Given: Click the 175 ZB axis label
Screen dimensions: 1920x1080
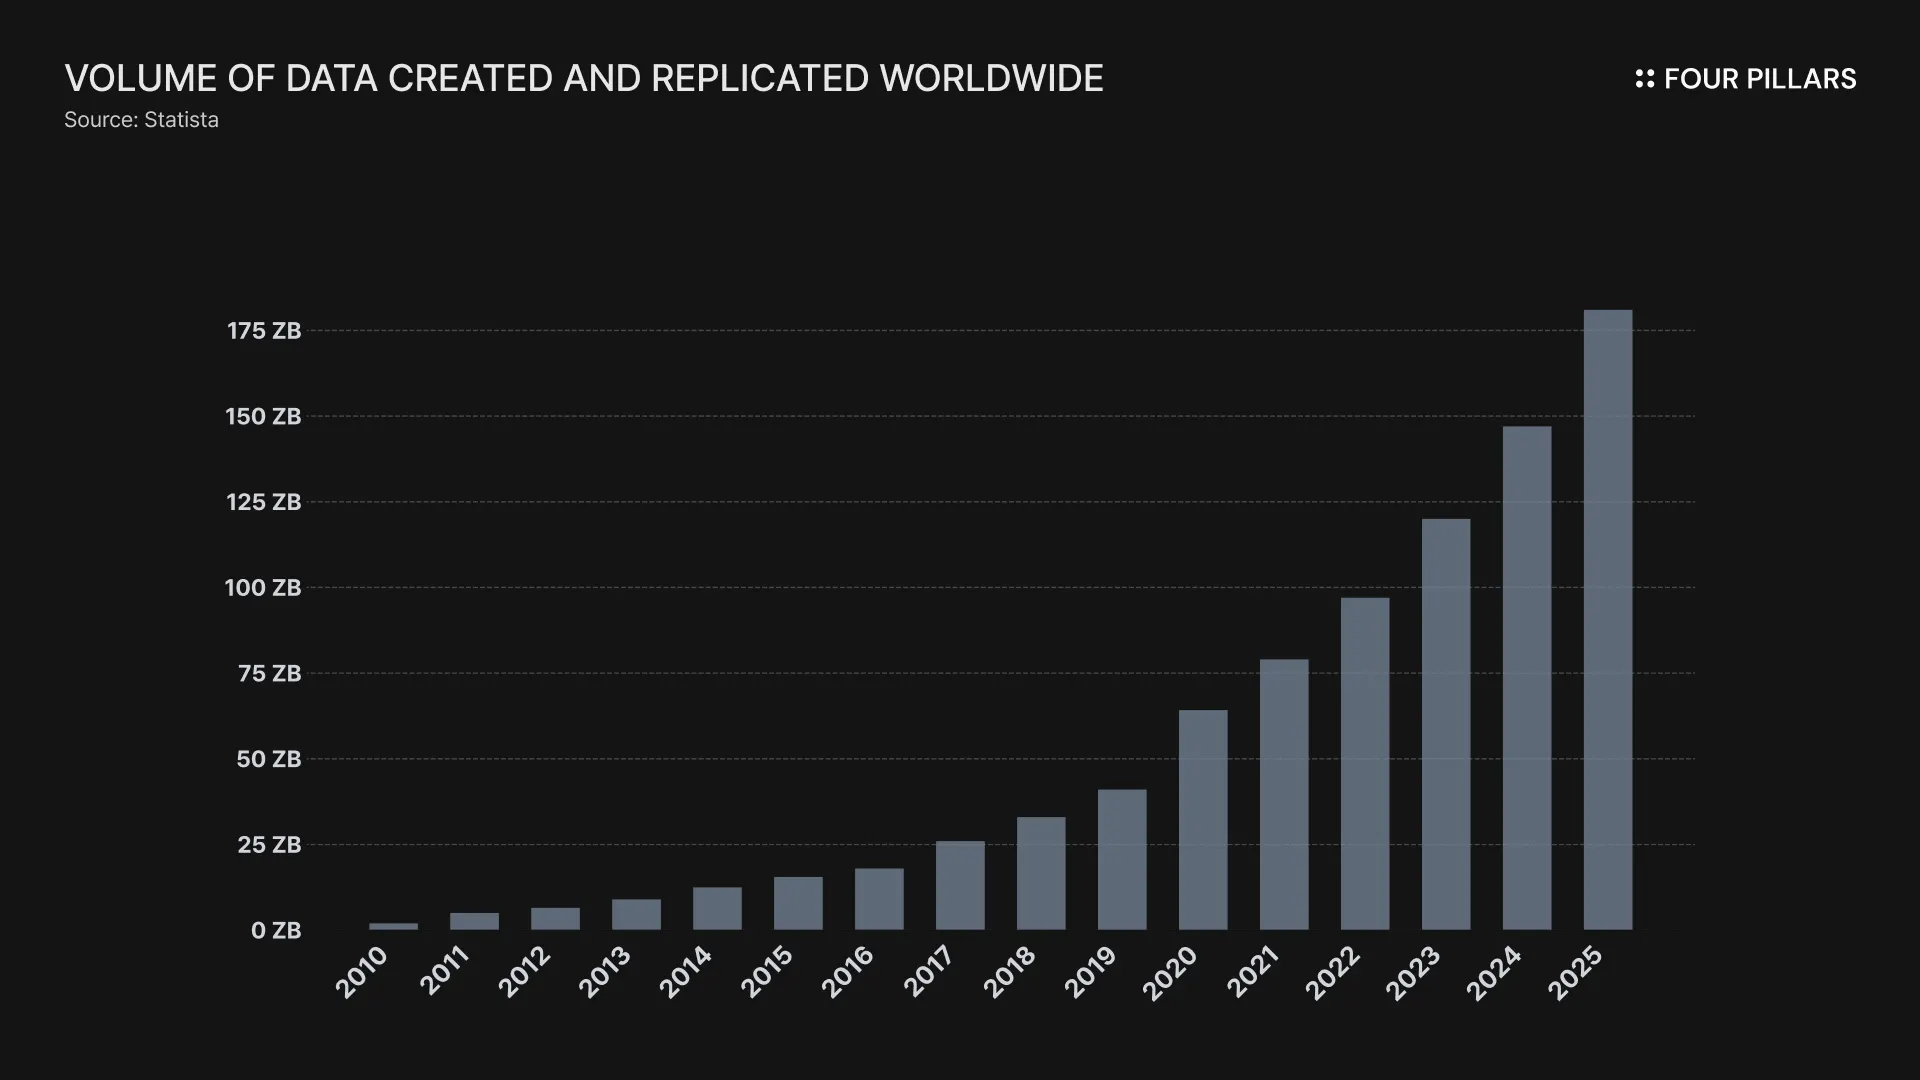Looking at the screenshot, I should 264,331.
